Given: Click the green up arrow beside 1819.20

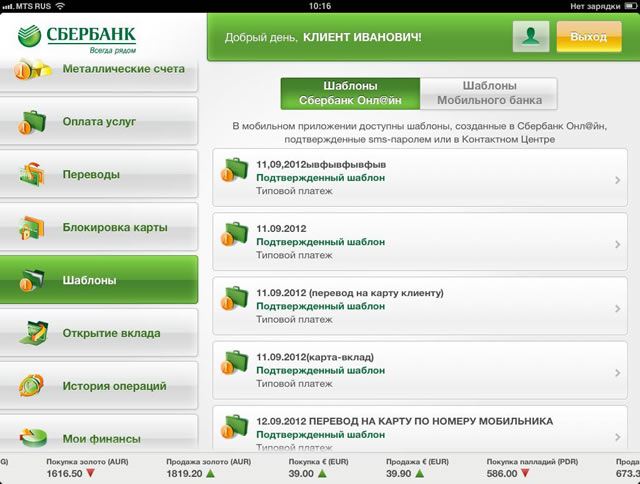Looking at the screenshot, I should tap(210, 474).
